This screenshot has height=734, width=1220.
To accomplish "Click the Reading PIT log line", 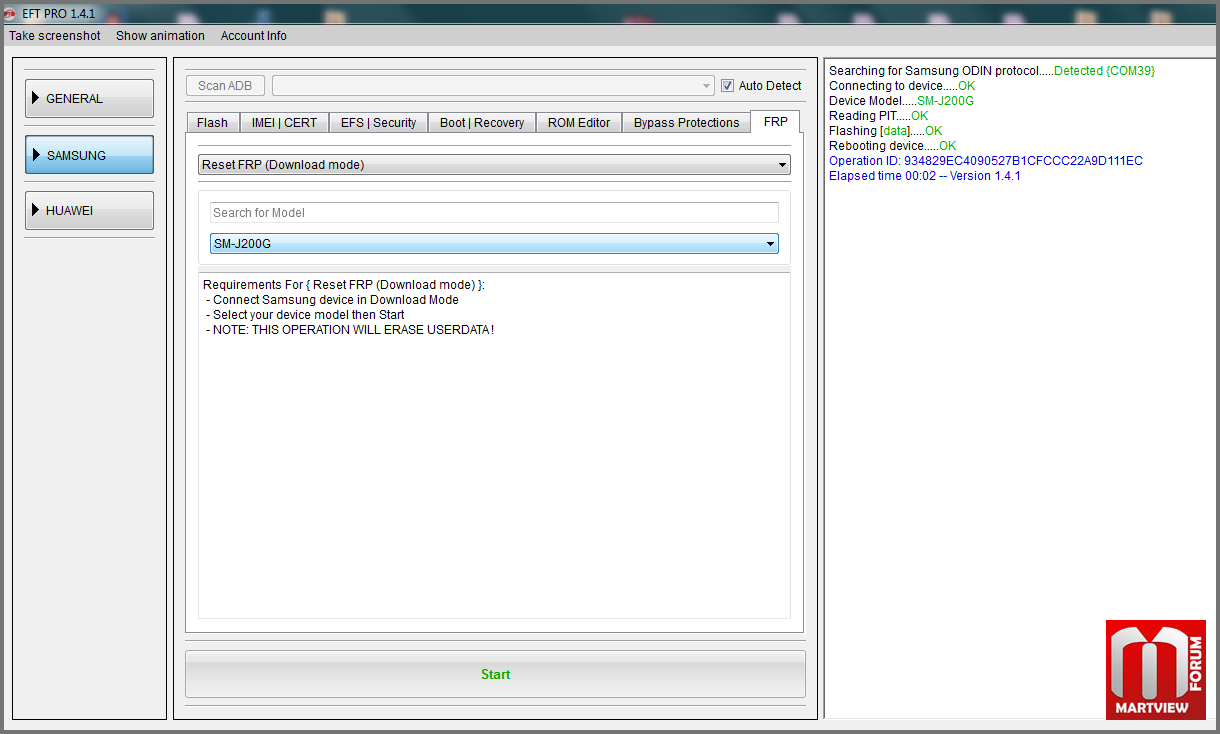I will point(879,116).
